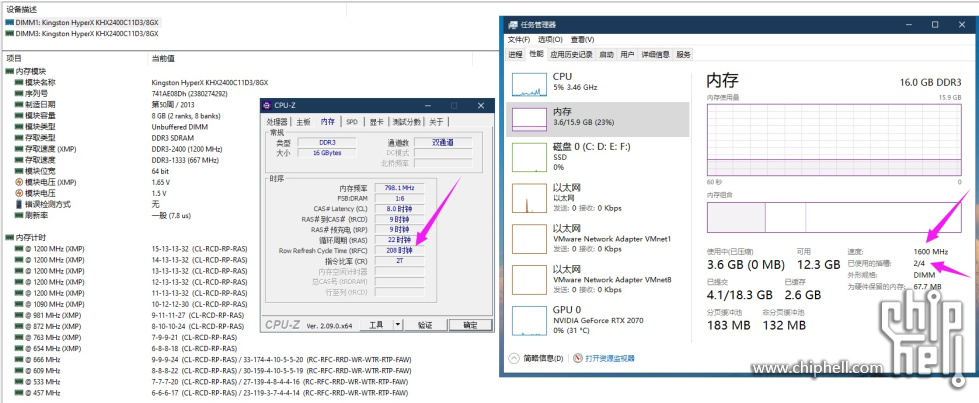Maximize the Task Manager window
979x403 pixels.
pyautogui.click(x=935, y=25)
